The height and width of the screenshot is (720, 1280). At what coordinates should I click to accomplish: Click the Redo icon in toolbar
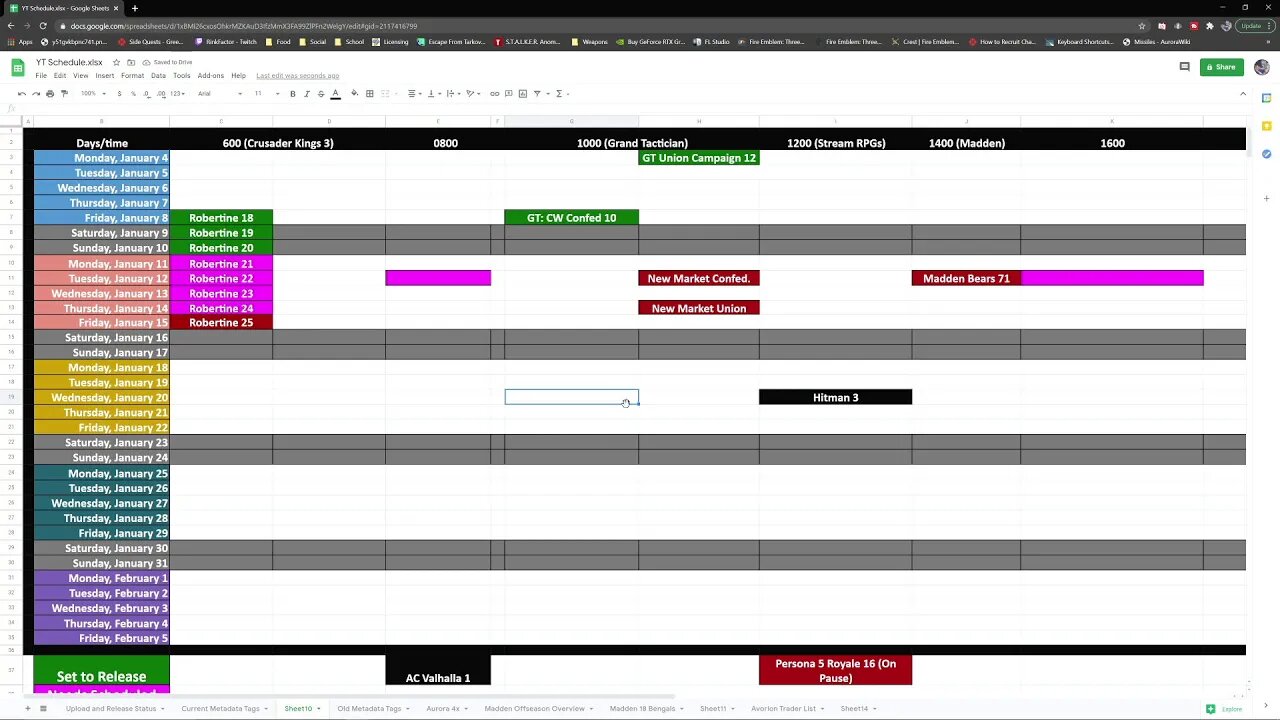point(36,94)
